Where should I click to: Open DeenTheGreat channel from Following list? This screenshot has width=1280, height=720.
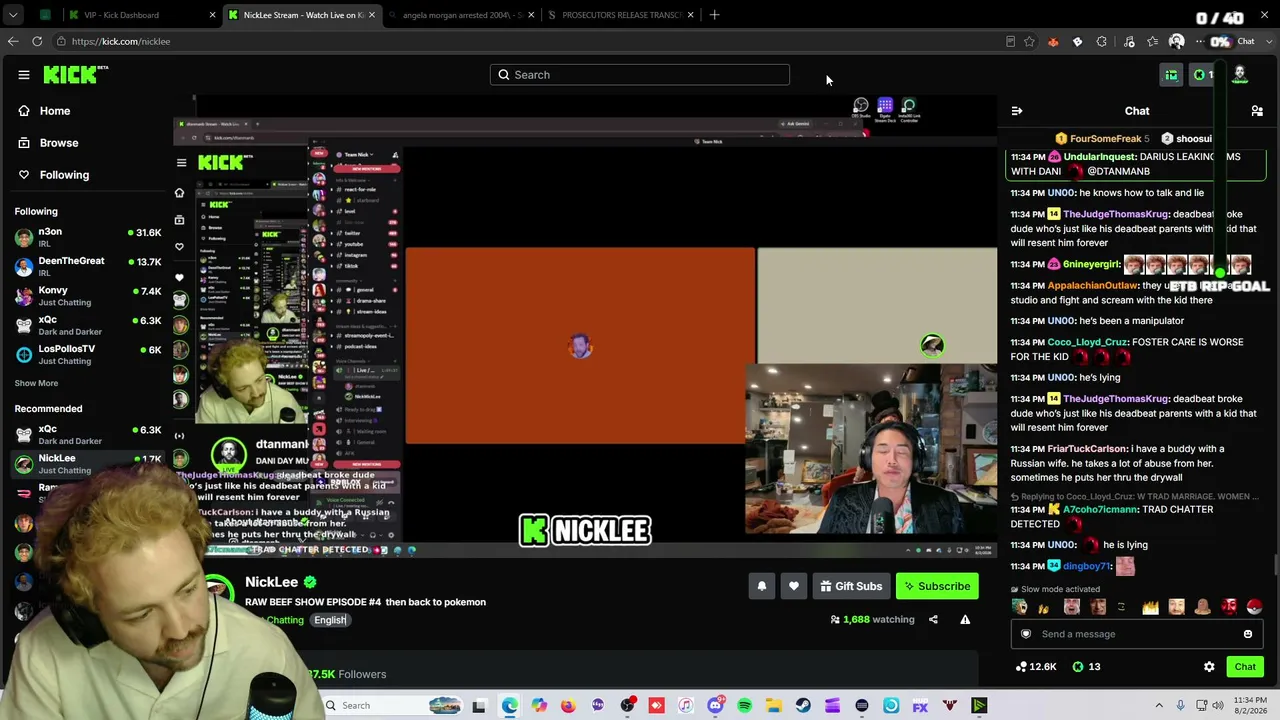pos(88,266)
